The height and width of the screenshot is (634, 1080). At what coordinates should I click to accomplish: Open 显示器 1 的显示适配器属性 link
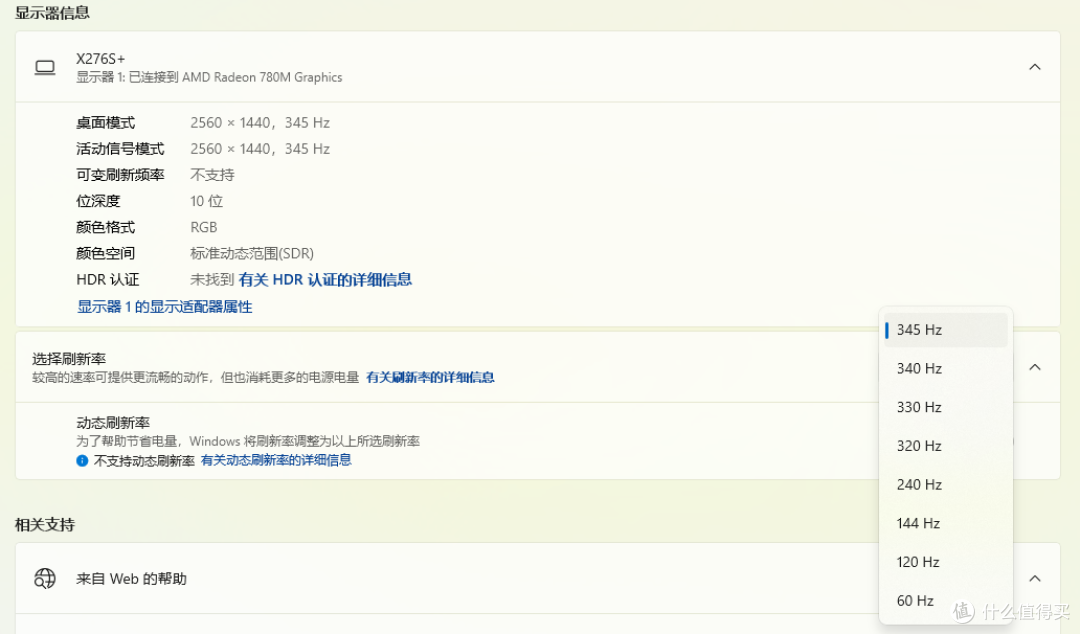(x=165, y=307)
